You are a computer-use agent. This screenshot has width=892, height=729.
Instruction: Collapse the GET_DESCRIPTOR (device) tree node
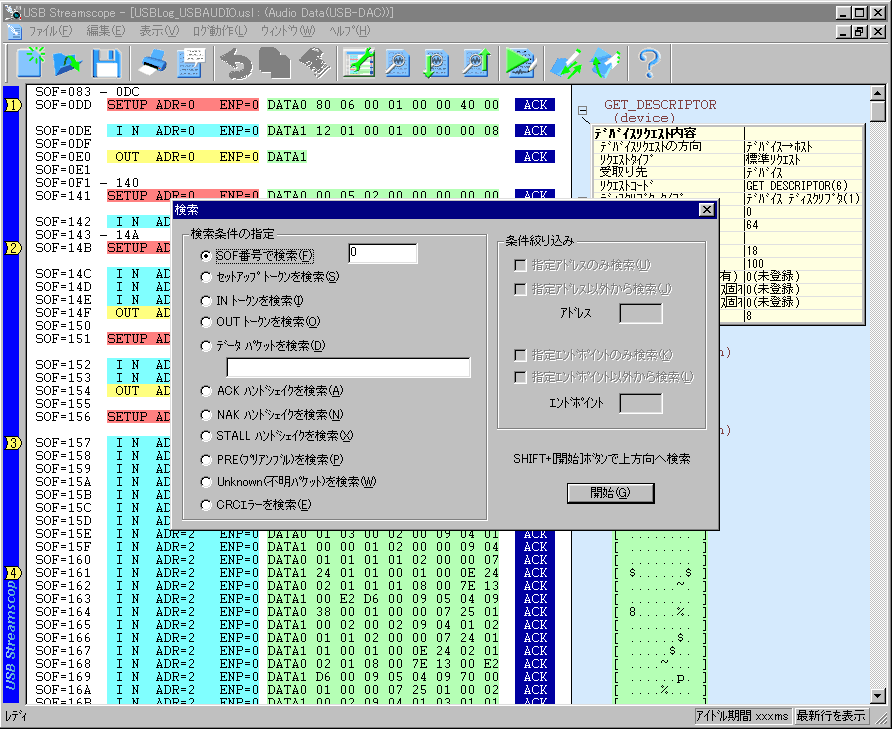click(583, 110)
